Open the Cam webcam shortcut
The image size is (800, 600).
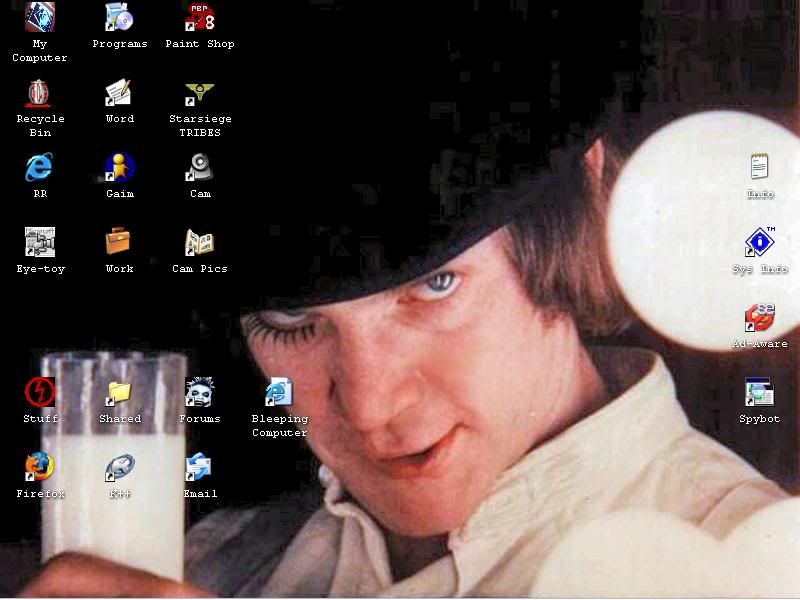click(x=200, y=167)
